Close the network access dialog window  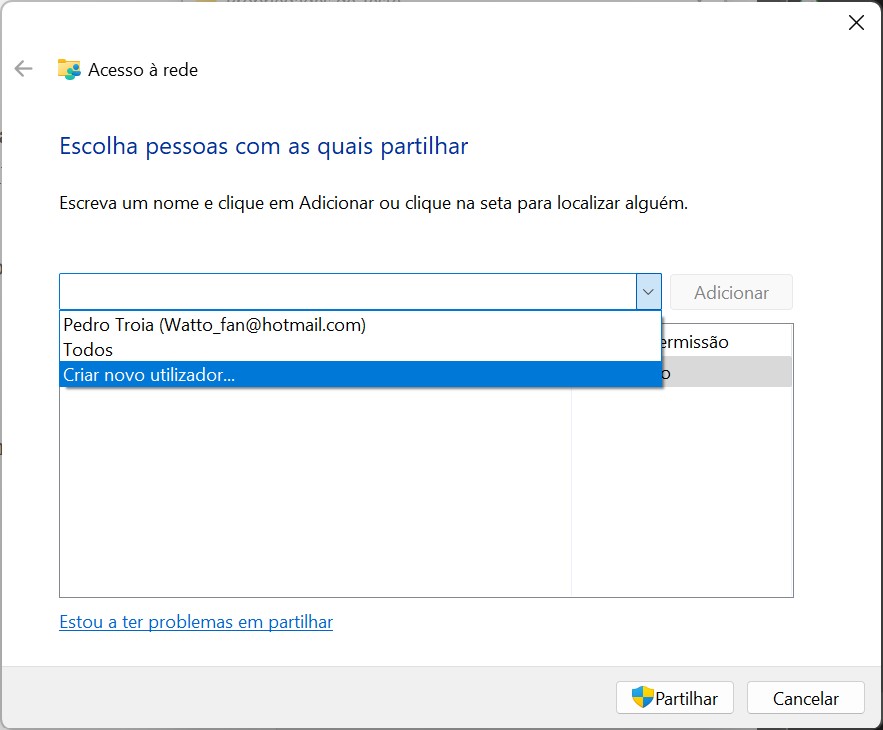(856, 23)
